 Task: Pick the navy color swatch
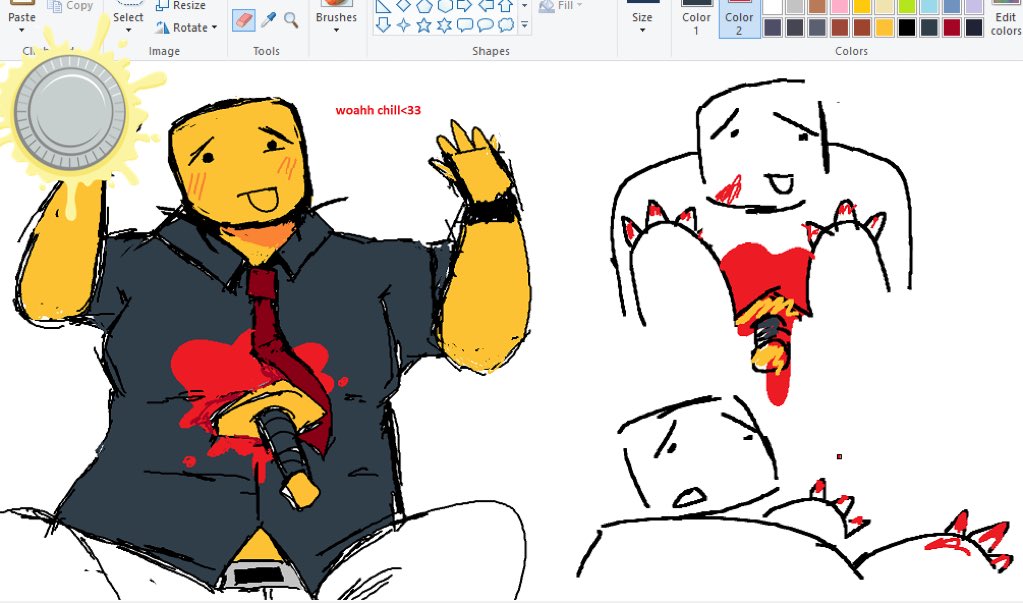tap(974, 27)
